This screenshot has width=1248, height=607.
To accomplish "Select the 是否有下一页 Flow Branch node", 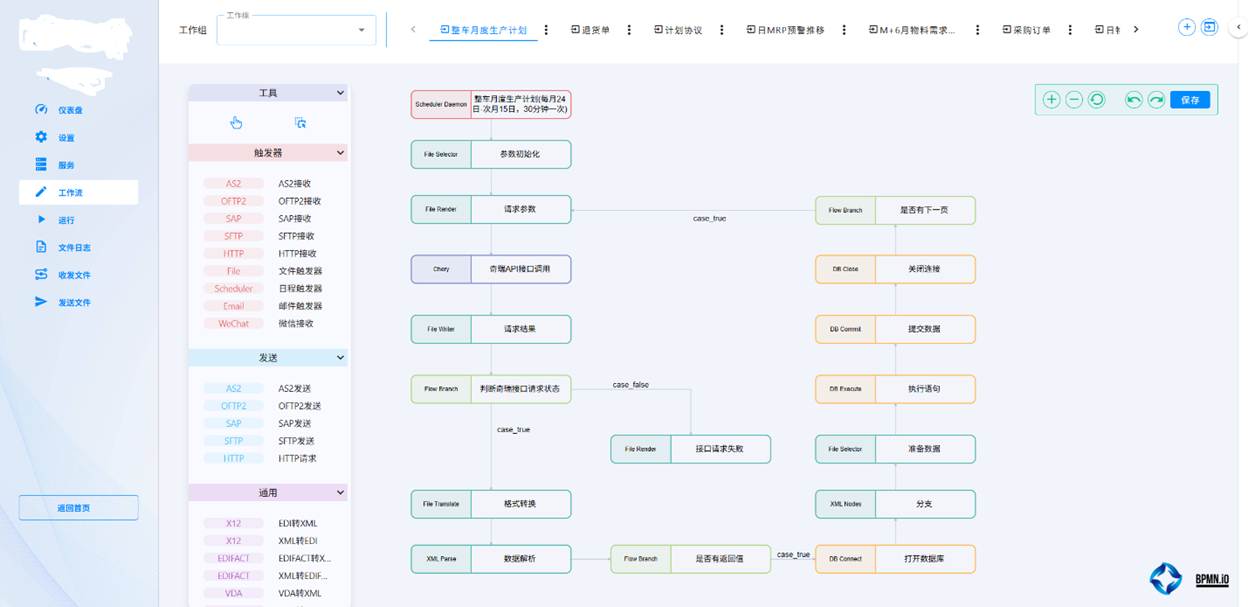I will tap(895, 210).
